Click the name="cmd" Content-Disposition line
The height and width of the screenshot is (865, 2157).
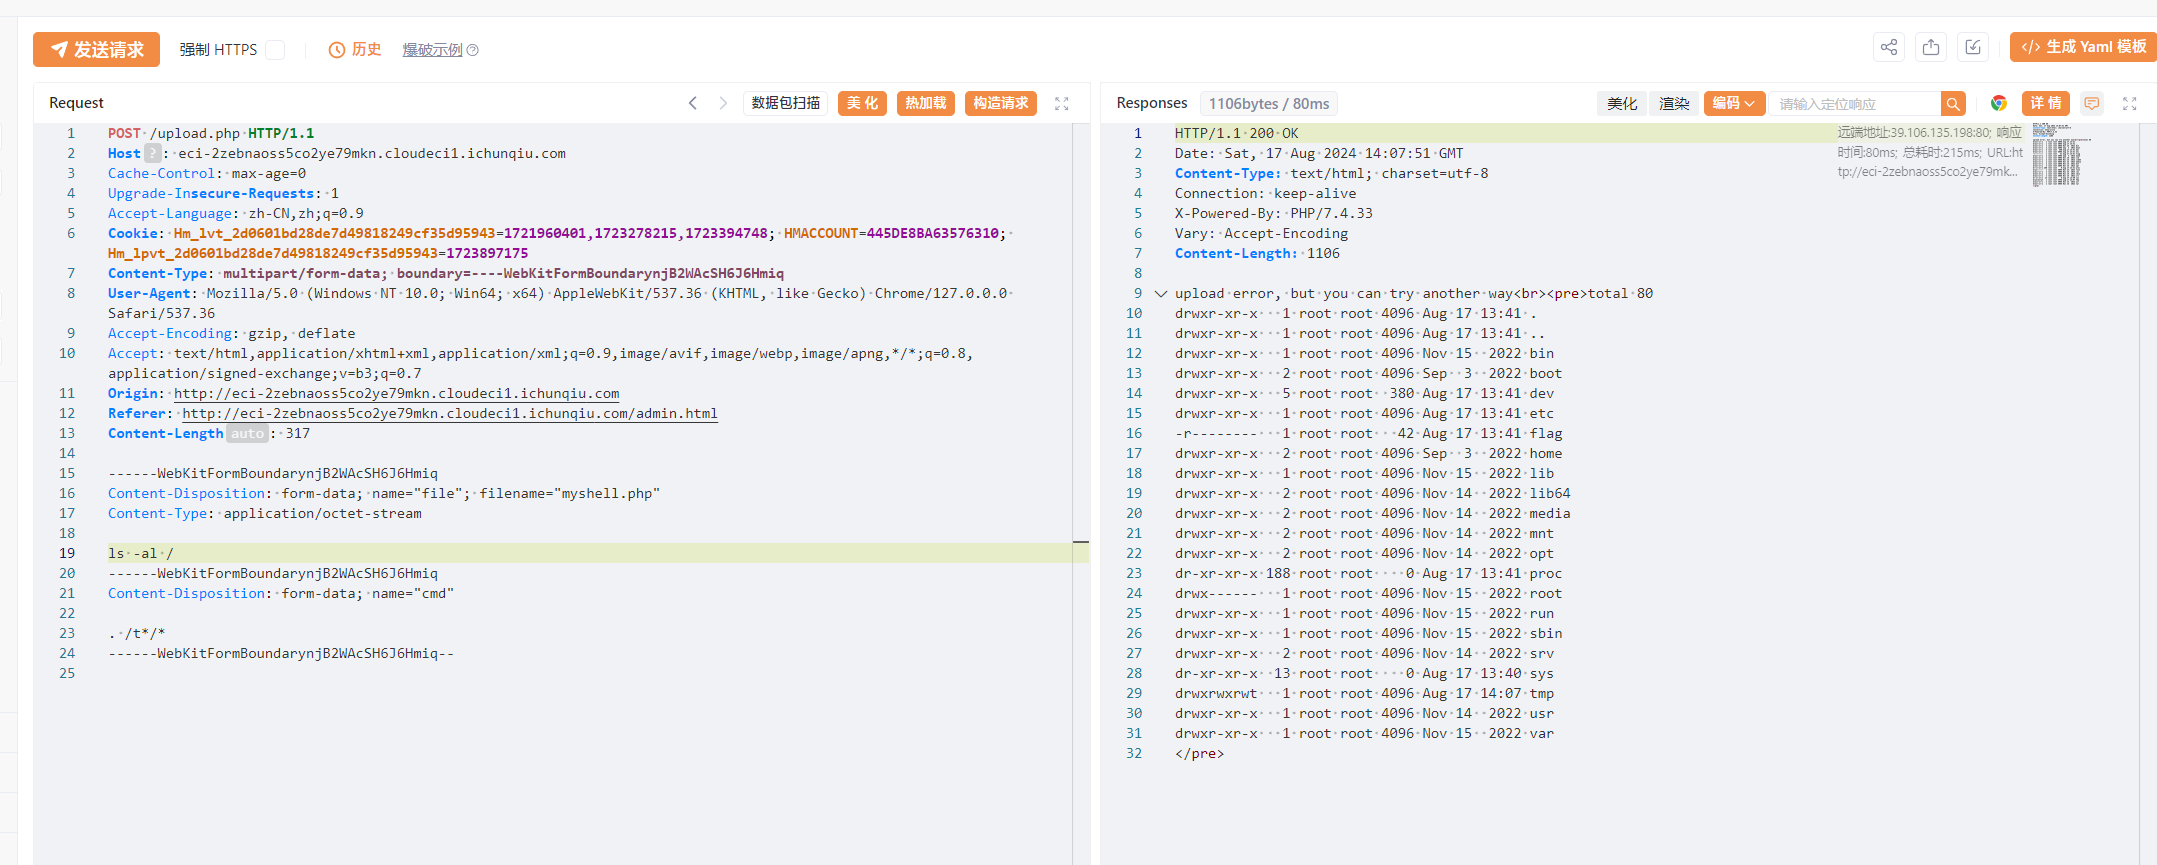pyautogui.click(x=281, y=593)
